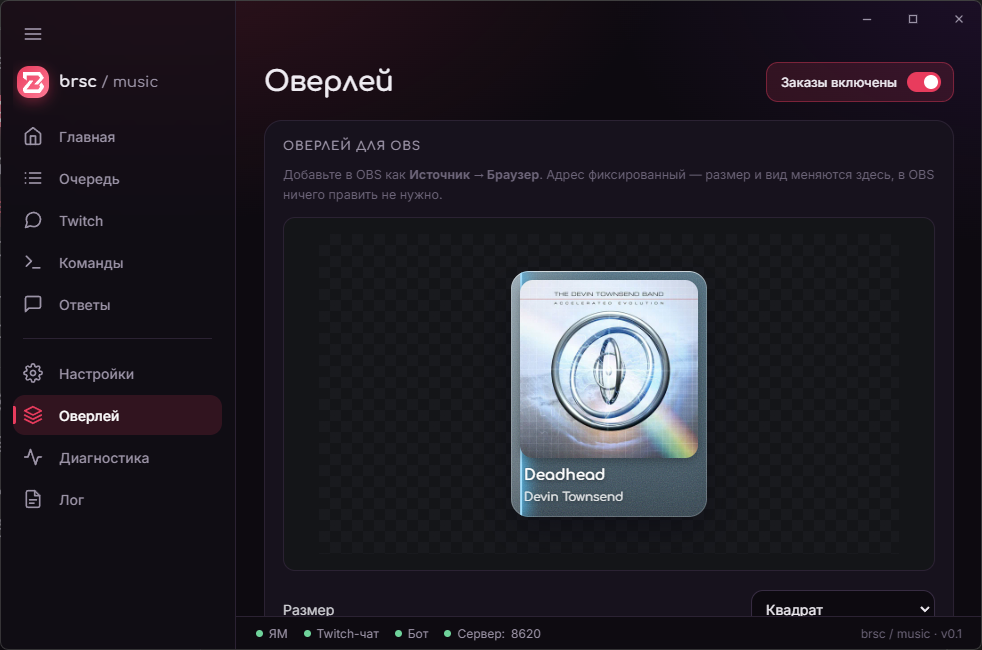This screenshot has height=650, width=982.
Task: Click the Лог document icon
Action: 33,499
